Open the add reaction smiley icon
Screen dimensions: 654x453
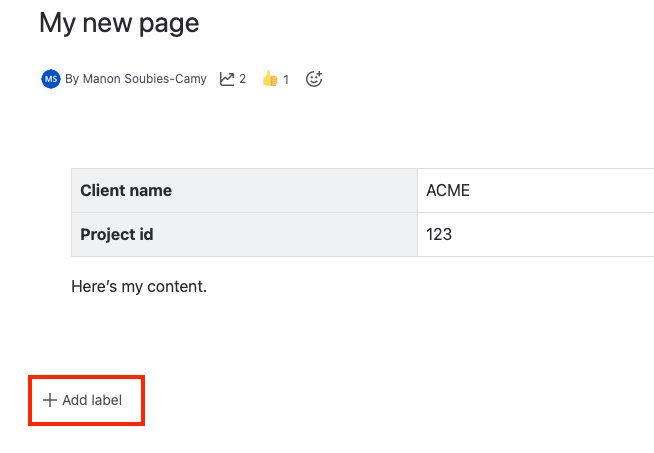click(x=314, y=79)
